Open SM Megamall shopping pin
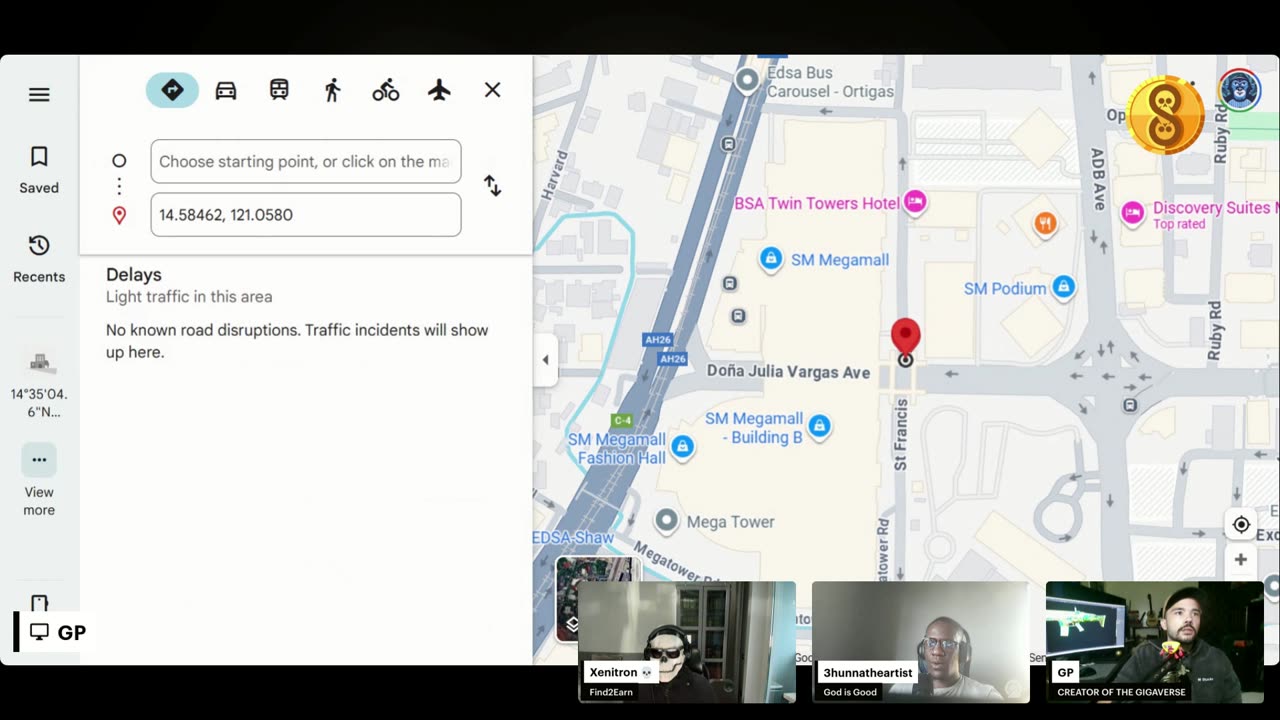The width and height of the screenshot is (1280, 720). 770,259
